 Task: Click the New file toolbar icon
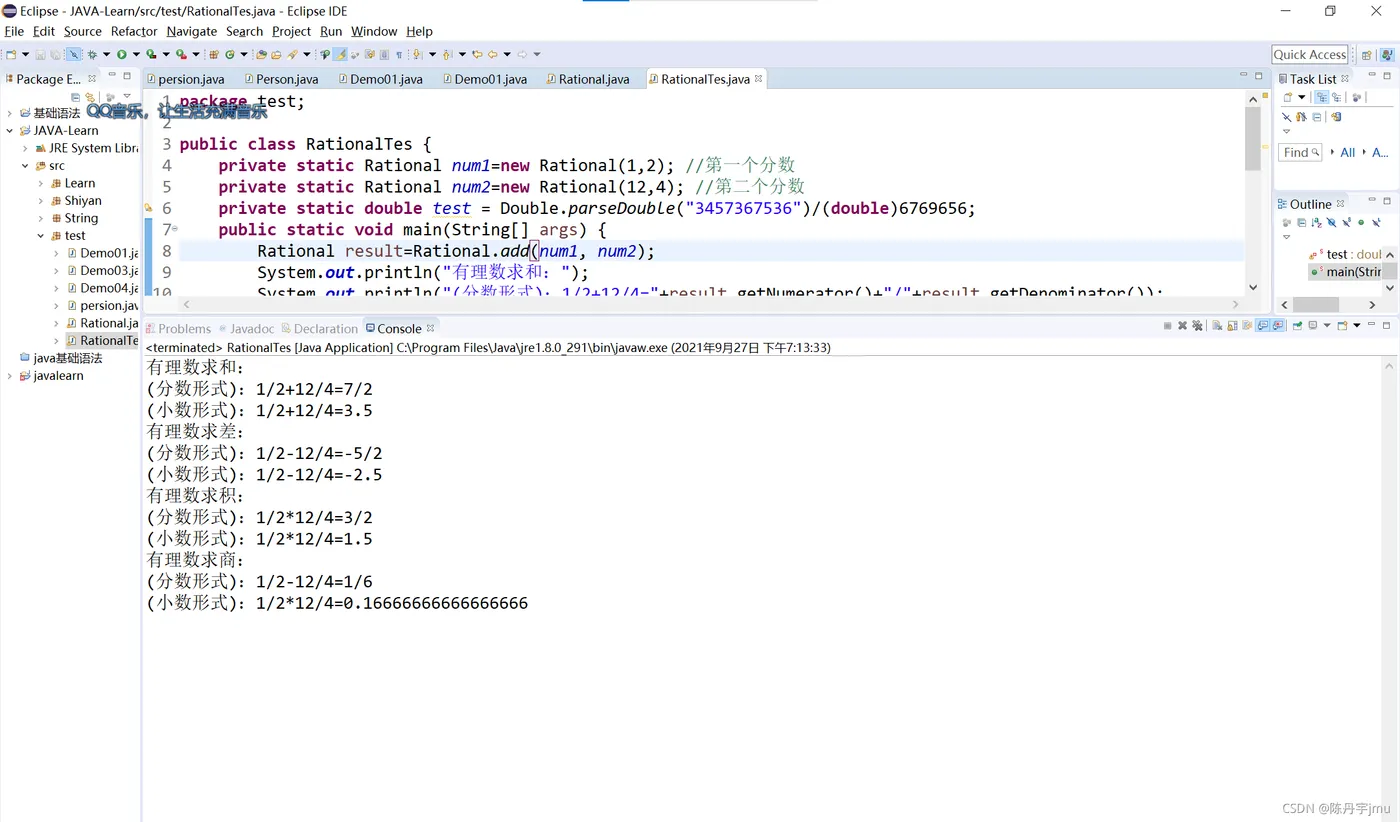pos(11,54)
